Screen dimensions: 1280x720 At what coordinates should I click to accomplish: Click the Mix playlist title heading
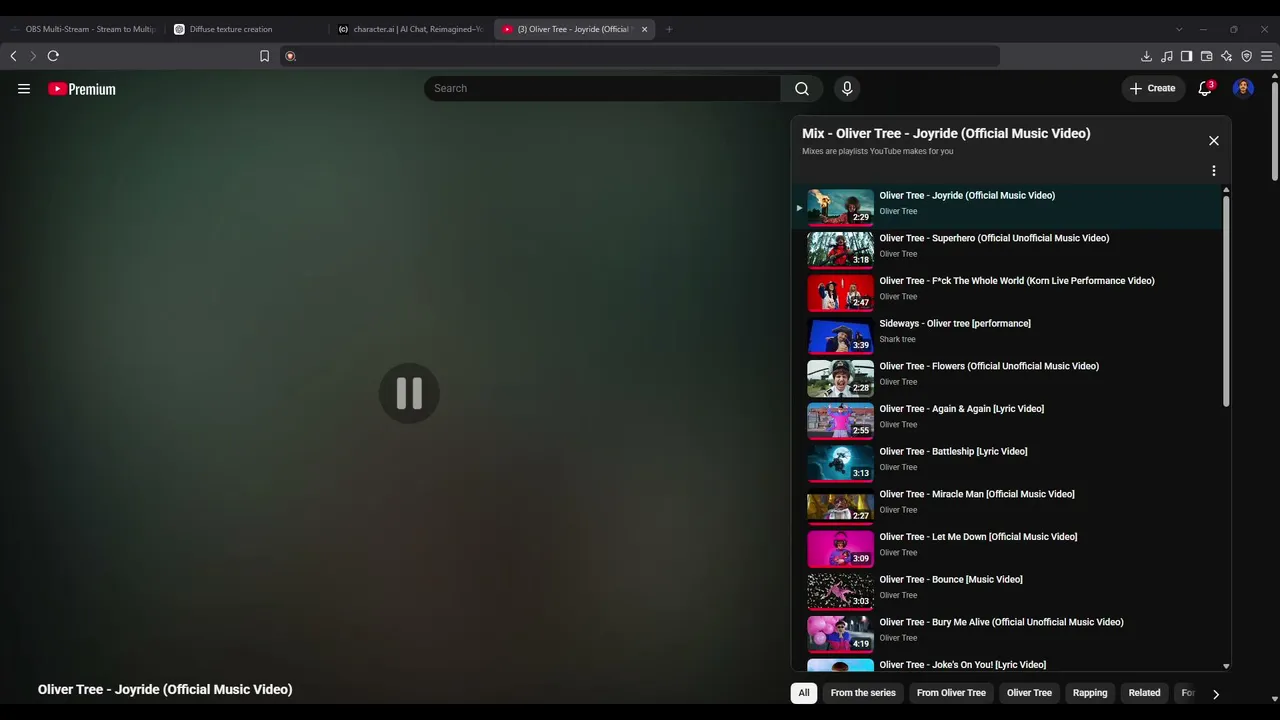tap(946, 134)
